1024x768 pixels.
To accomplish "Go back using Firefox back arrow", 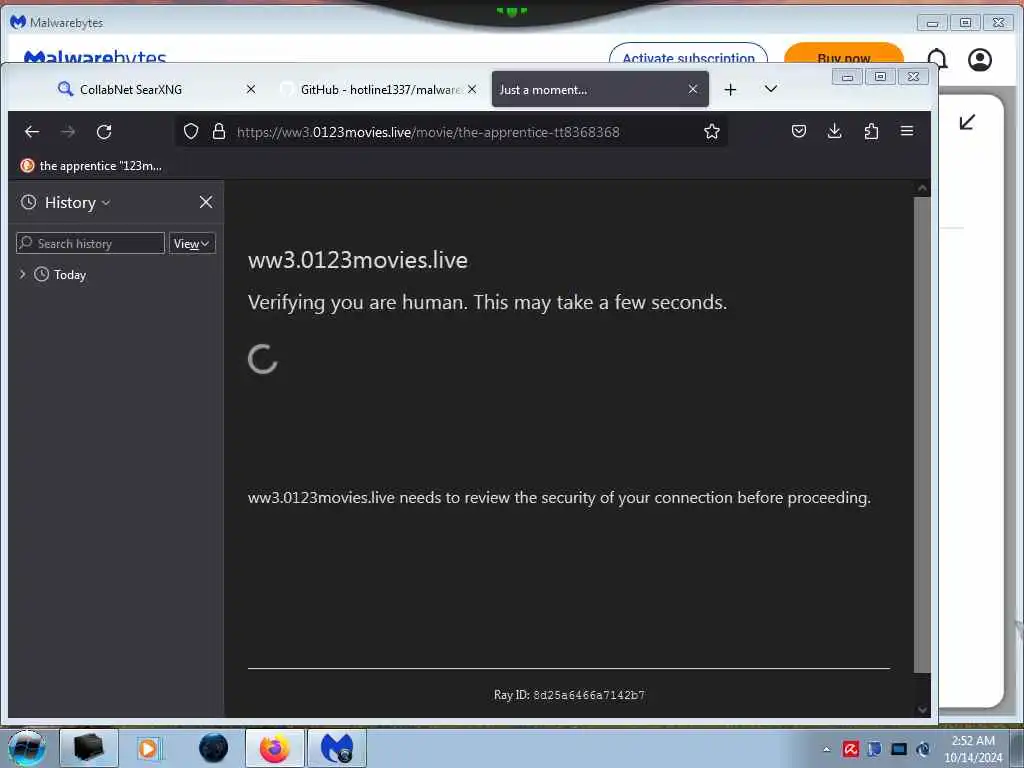I will (x=32, y=132).
